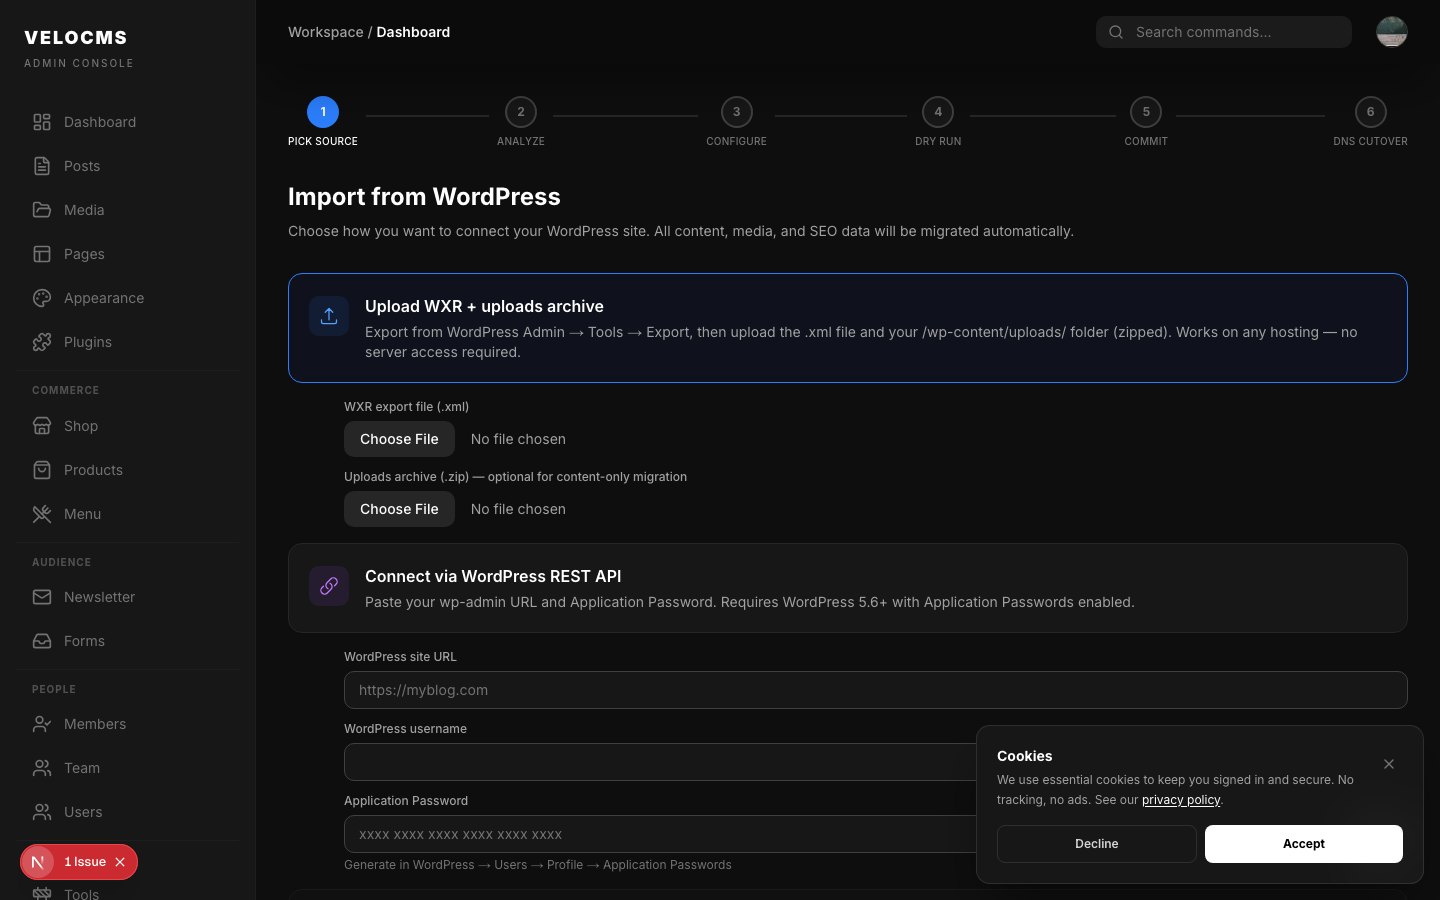Jump to the Analyze step
Image resolution: width=1440 pixels, height=900 pixels.
(520, 112)
